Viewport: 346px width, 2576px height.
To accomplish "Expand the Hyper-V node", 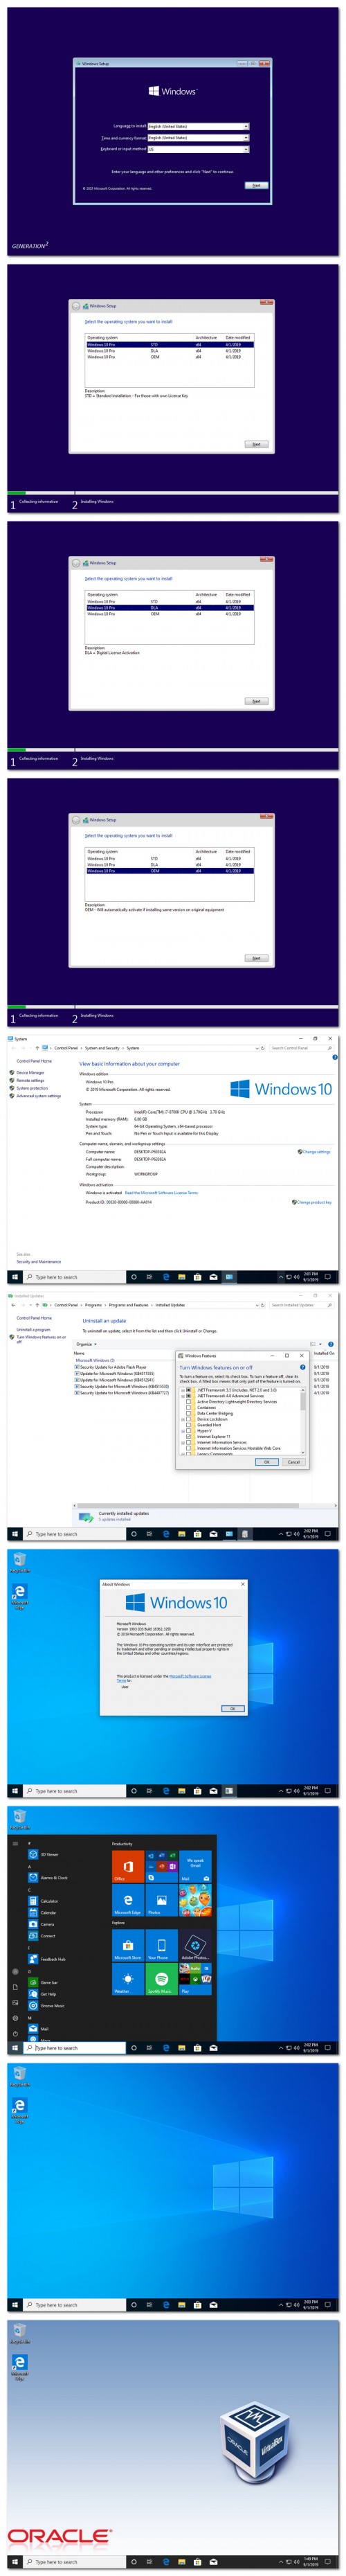I will click(183, 1432).
